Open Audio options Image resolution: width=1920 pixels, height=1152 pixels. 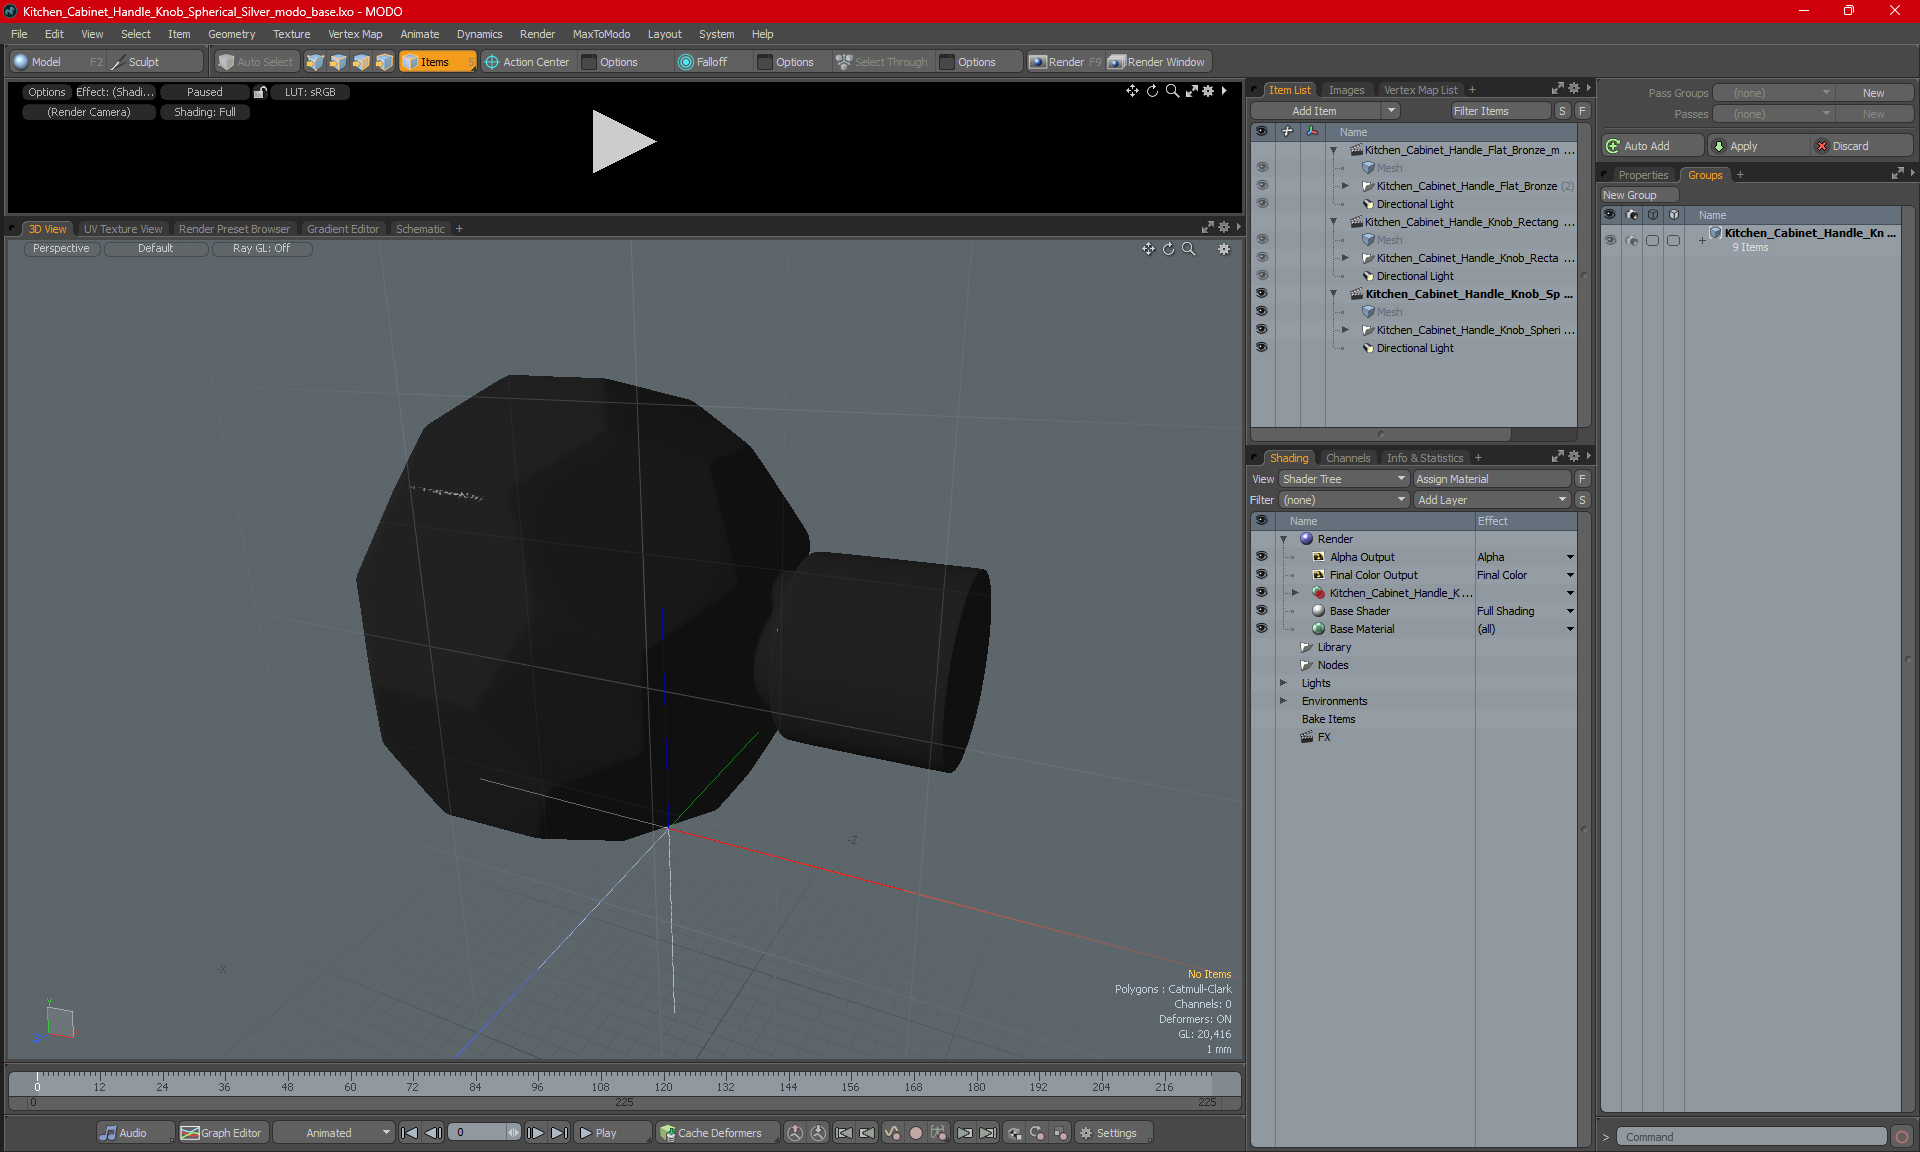click(135, 1133)
